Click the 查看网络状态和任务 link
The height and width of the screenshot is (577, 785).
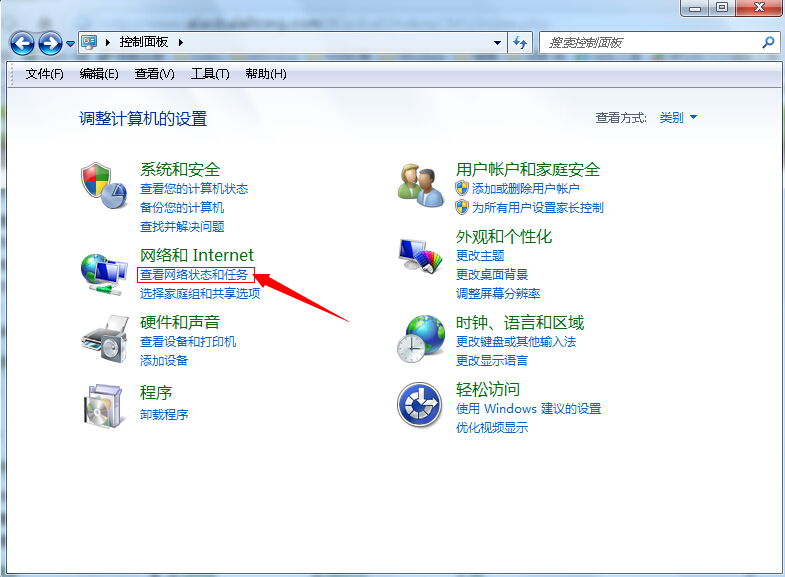pos(194,274)
